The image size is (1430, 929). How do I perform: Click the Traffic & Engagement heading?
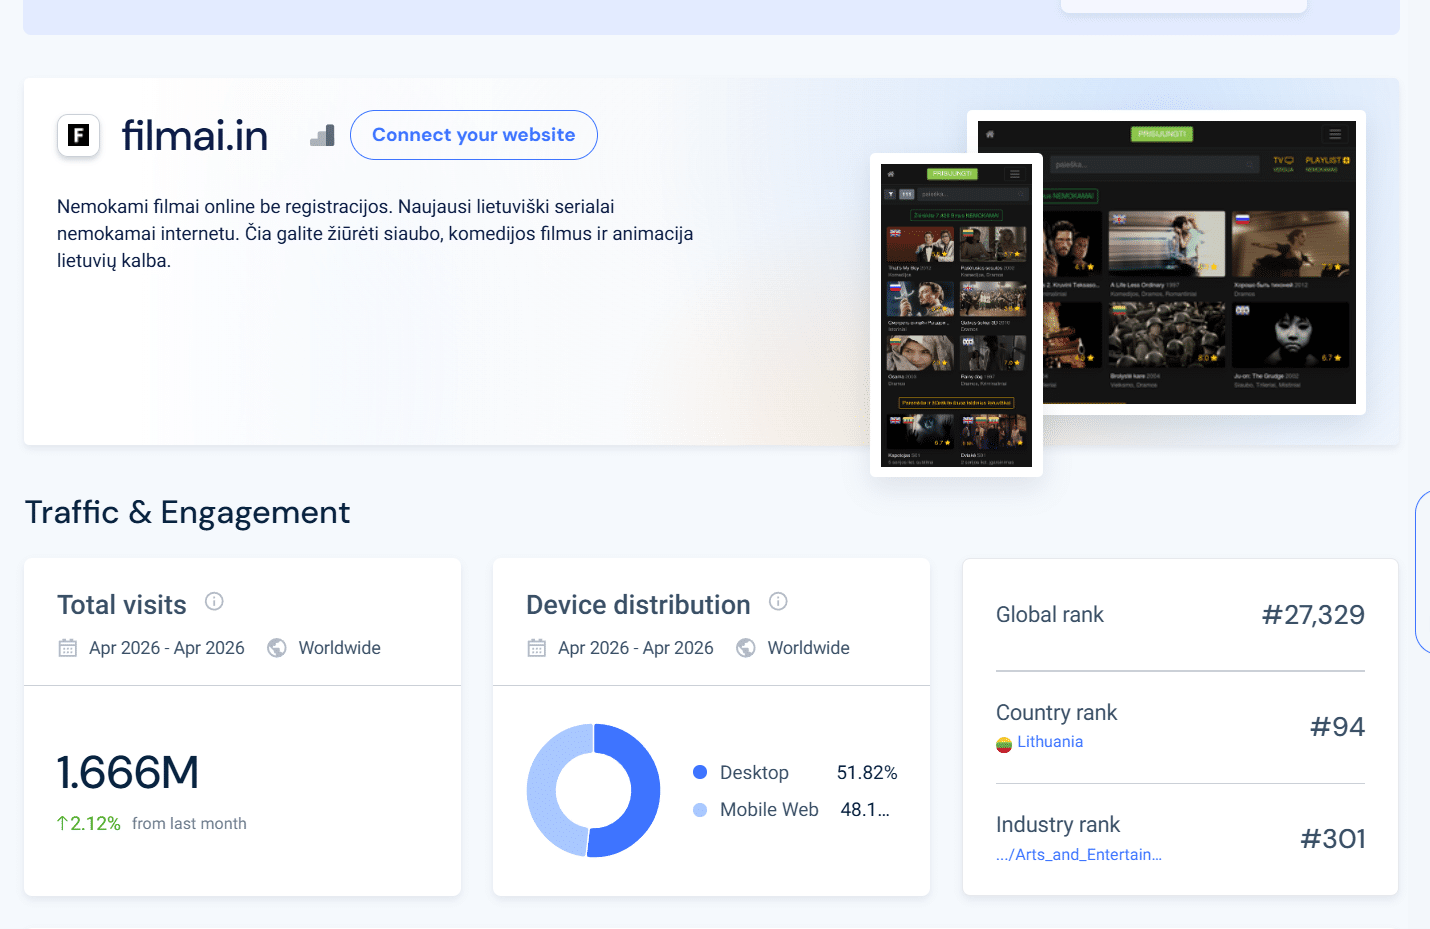187,512
